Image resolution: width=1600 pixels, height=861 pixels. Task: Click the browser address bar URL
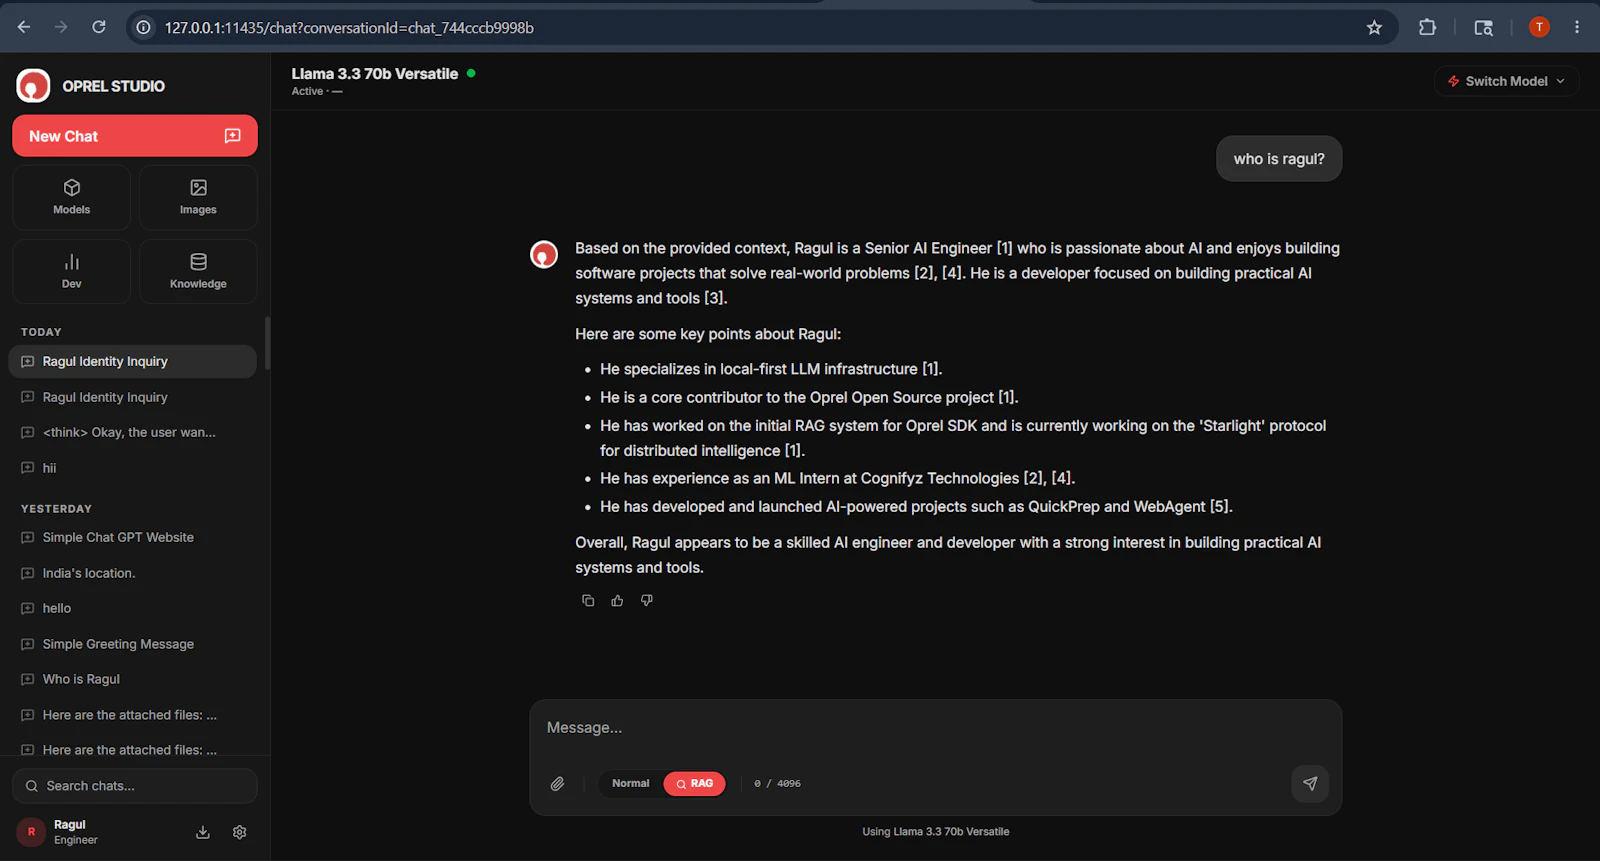pos(349,28)
